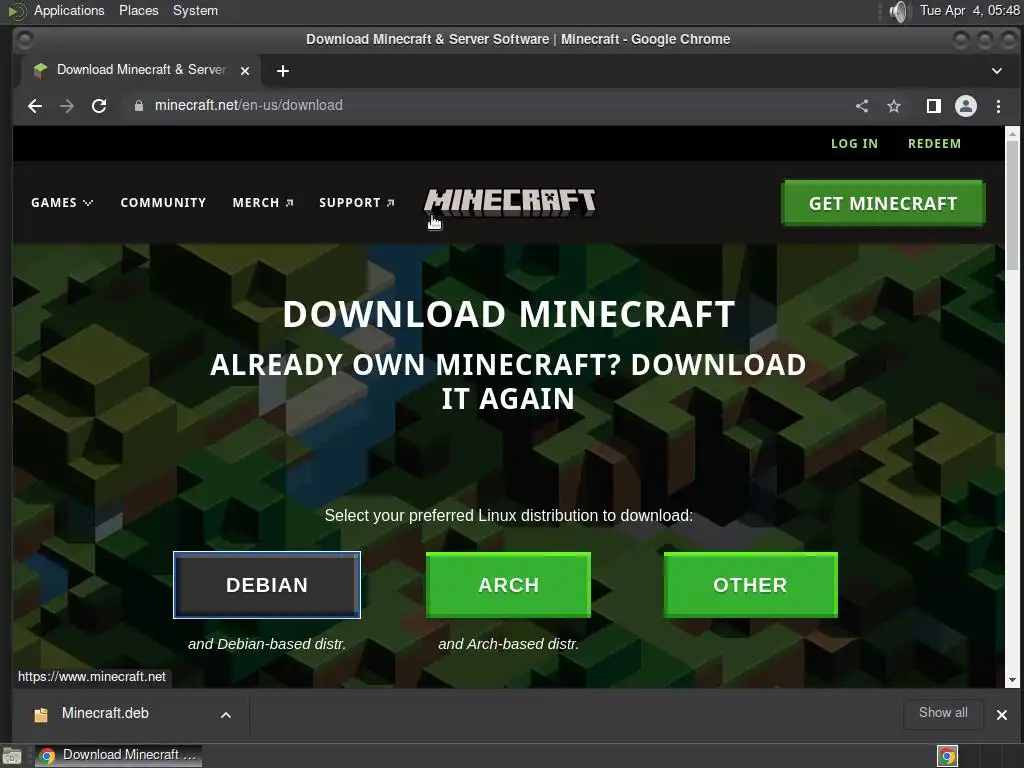Click the clock showing Tue Apr 4

click(970, 10)
